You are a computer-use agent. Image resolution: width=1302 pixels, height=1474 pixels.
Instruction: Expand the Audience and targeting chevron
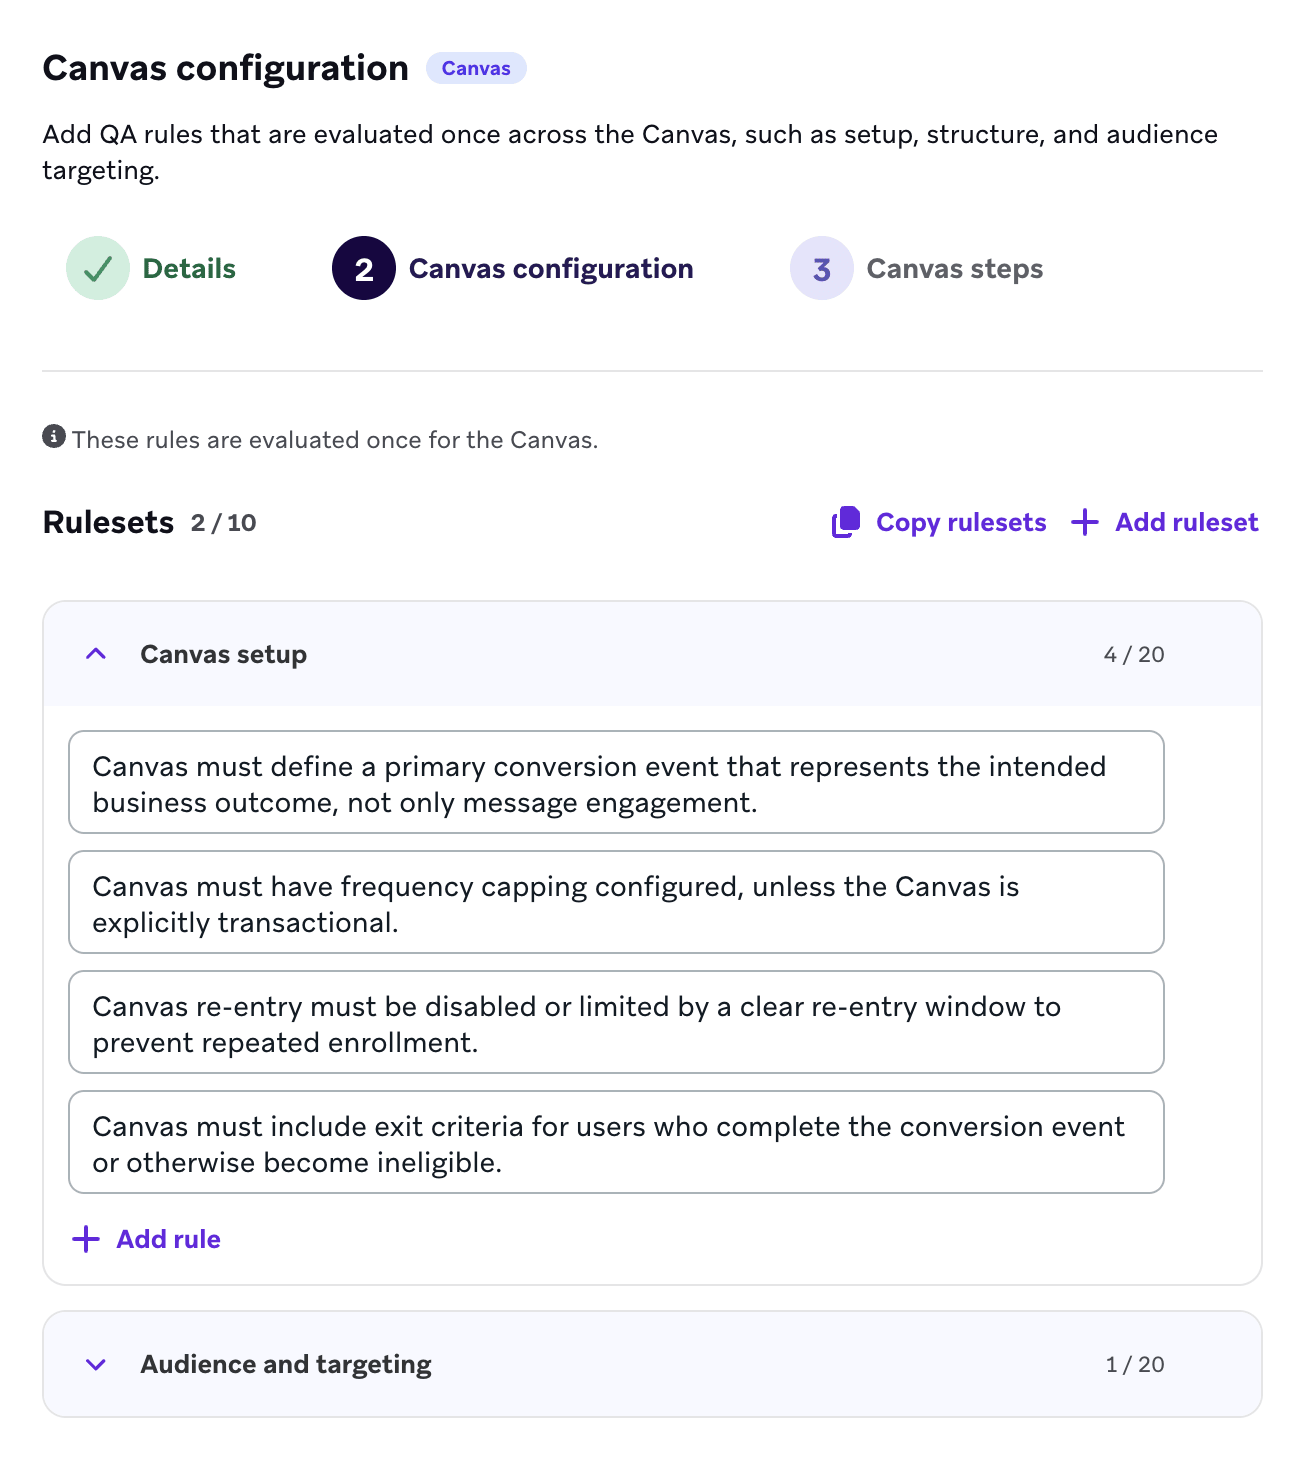[96, 1364]
